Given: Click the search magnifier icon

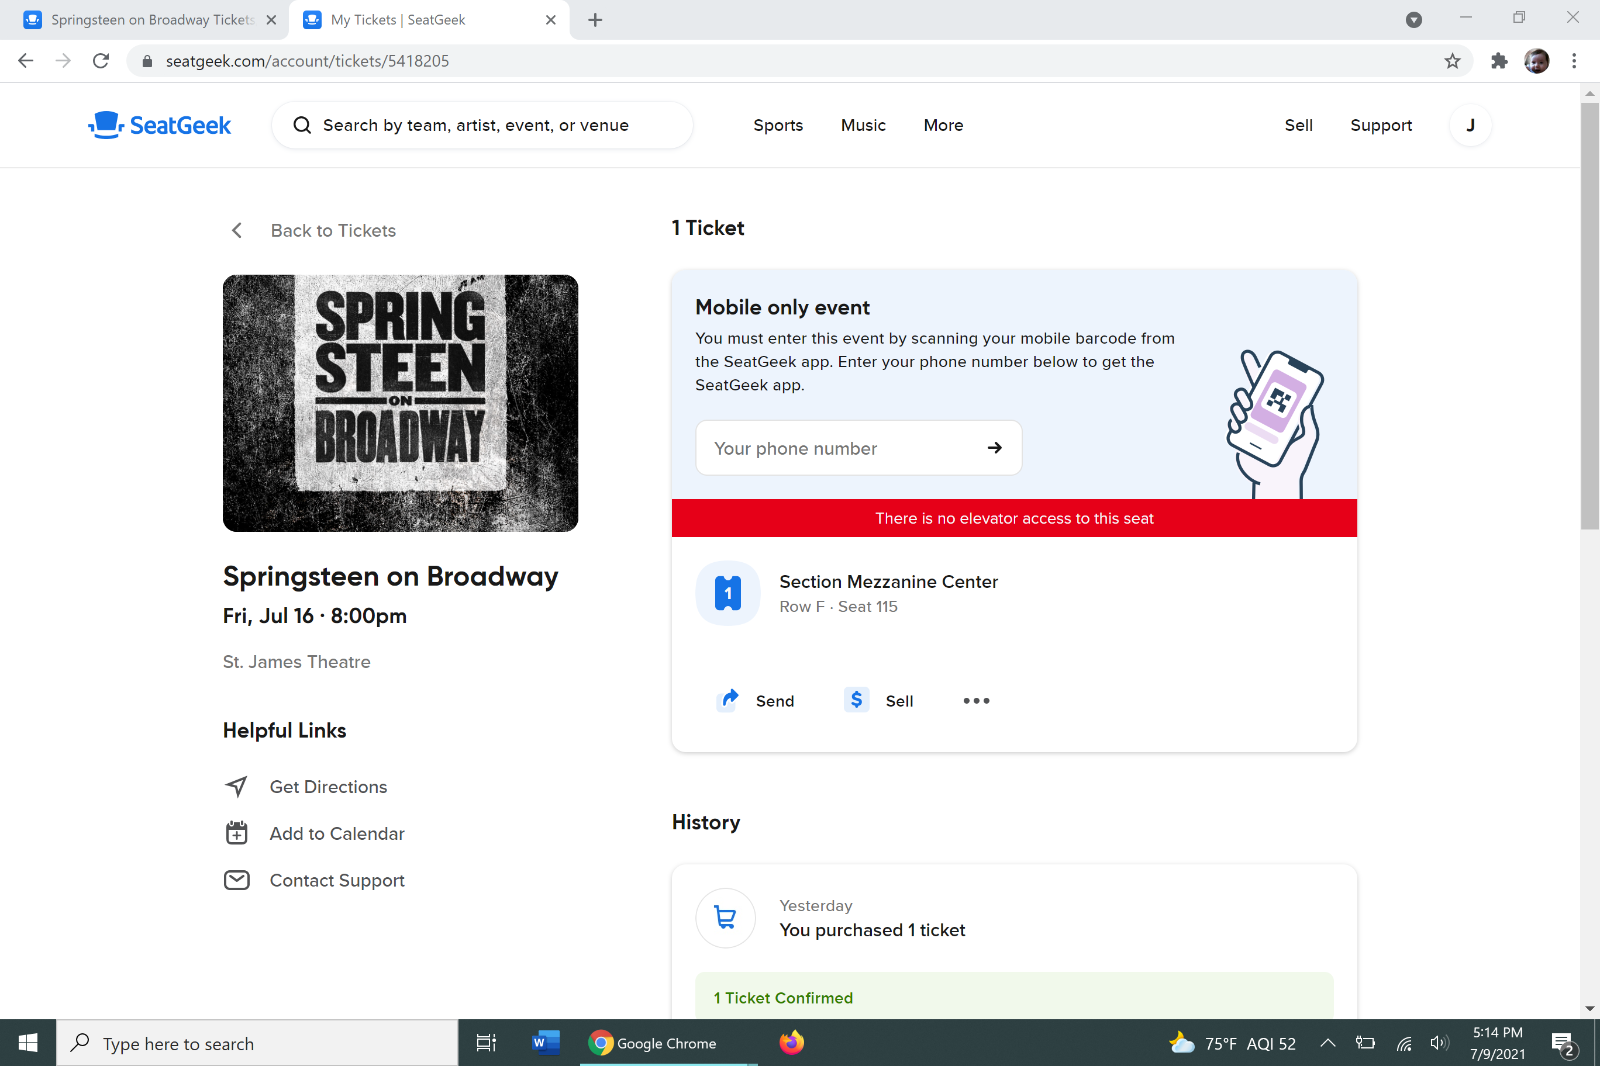Looking at the screenshot, I should (x=302, y=125).
